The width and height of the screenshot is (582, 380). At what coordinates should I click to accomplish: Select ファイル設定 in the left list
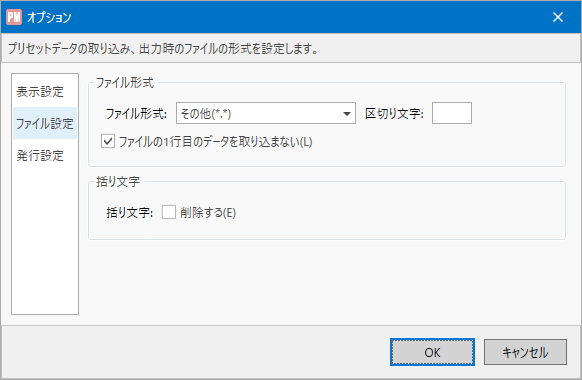[45, 123]
